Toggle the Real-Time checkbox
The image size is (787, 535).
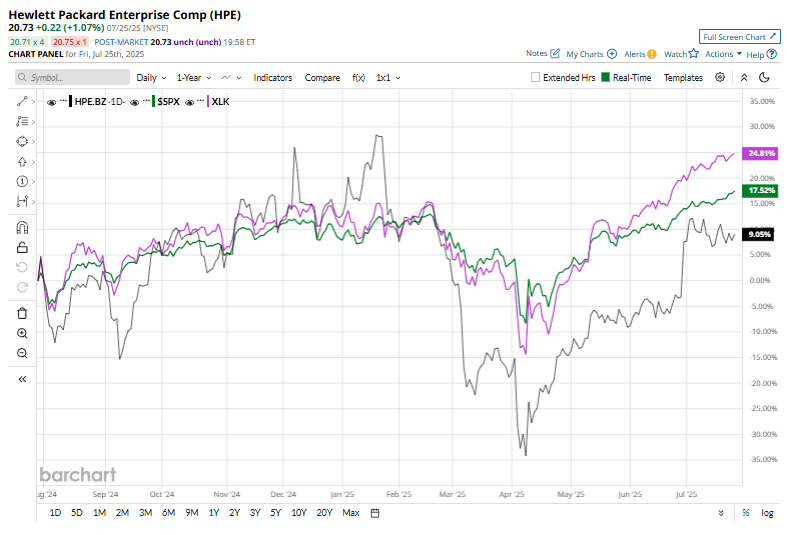point(605,77)
